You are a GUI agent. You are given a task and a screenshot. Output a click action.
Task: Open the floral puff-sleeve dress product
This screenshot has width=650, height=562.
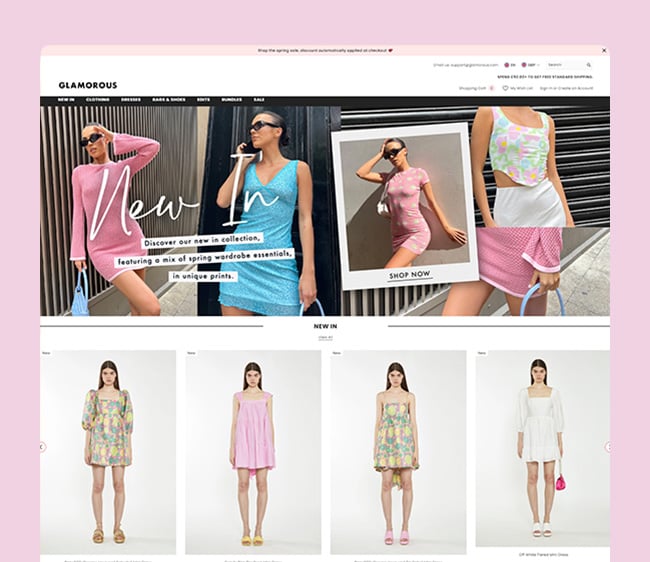[x=108, y=452]
